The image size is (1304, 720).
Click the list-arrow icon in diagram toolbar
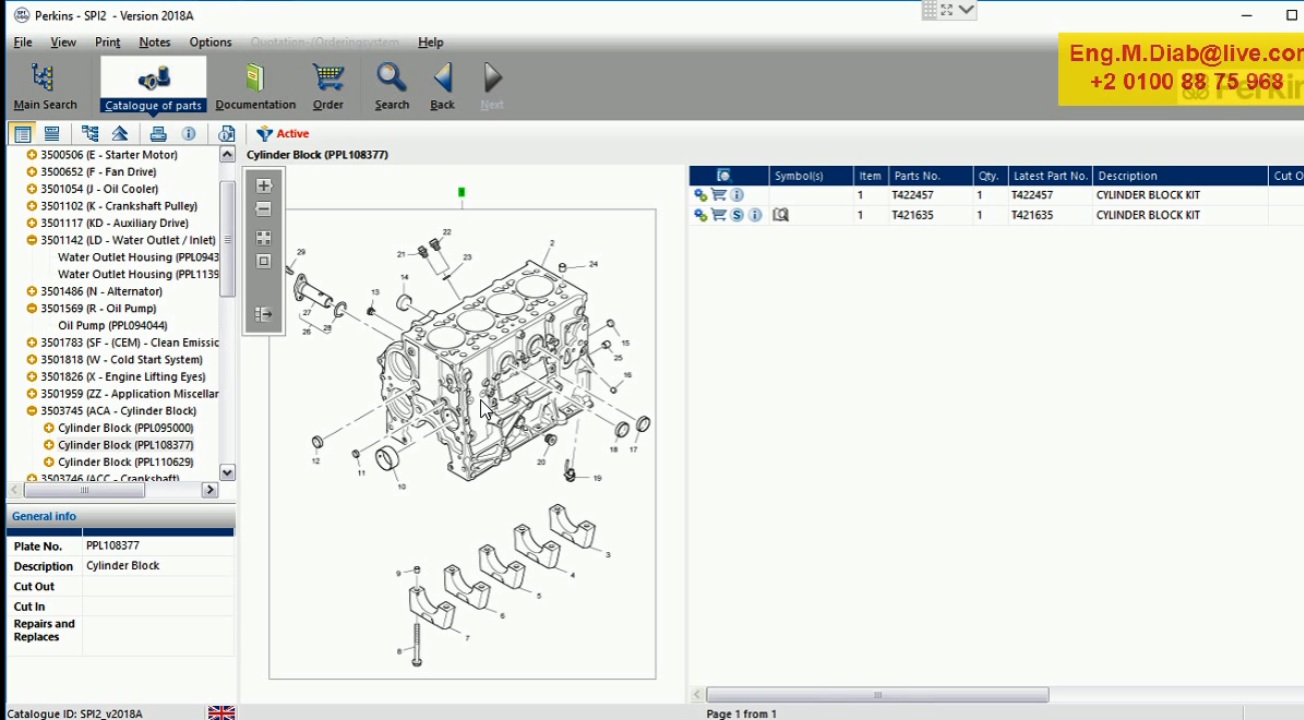[264, 315]
